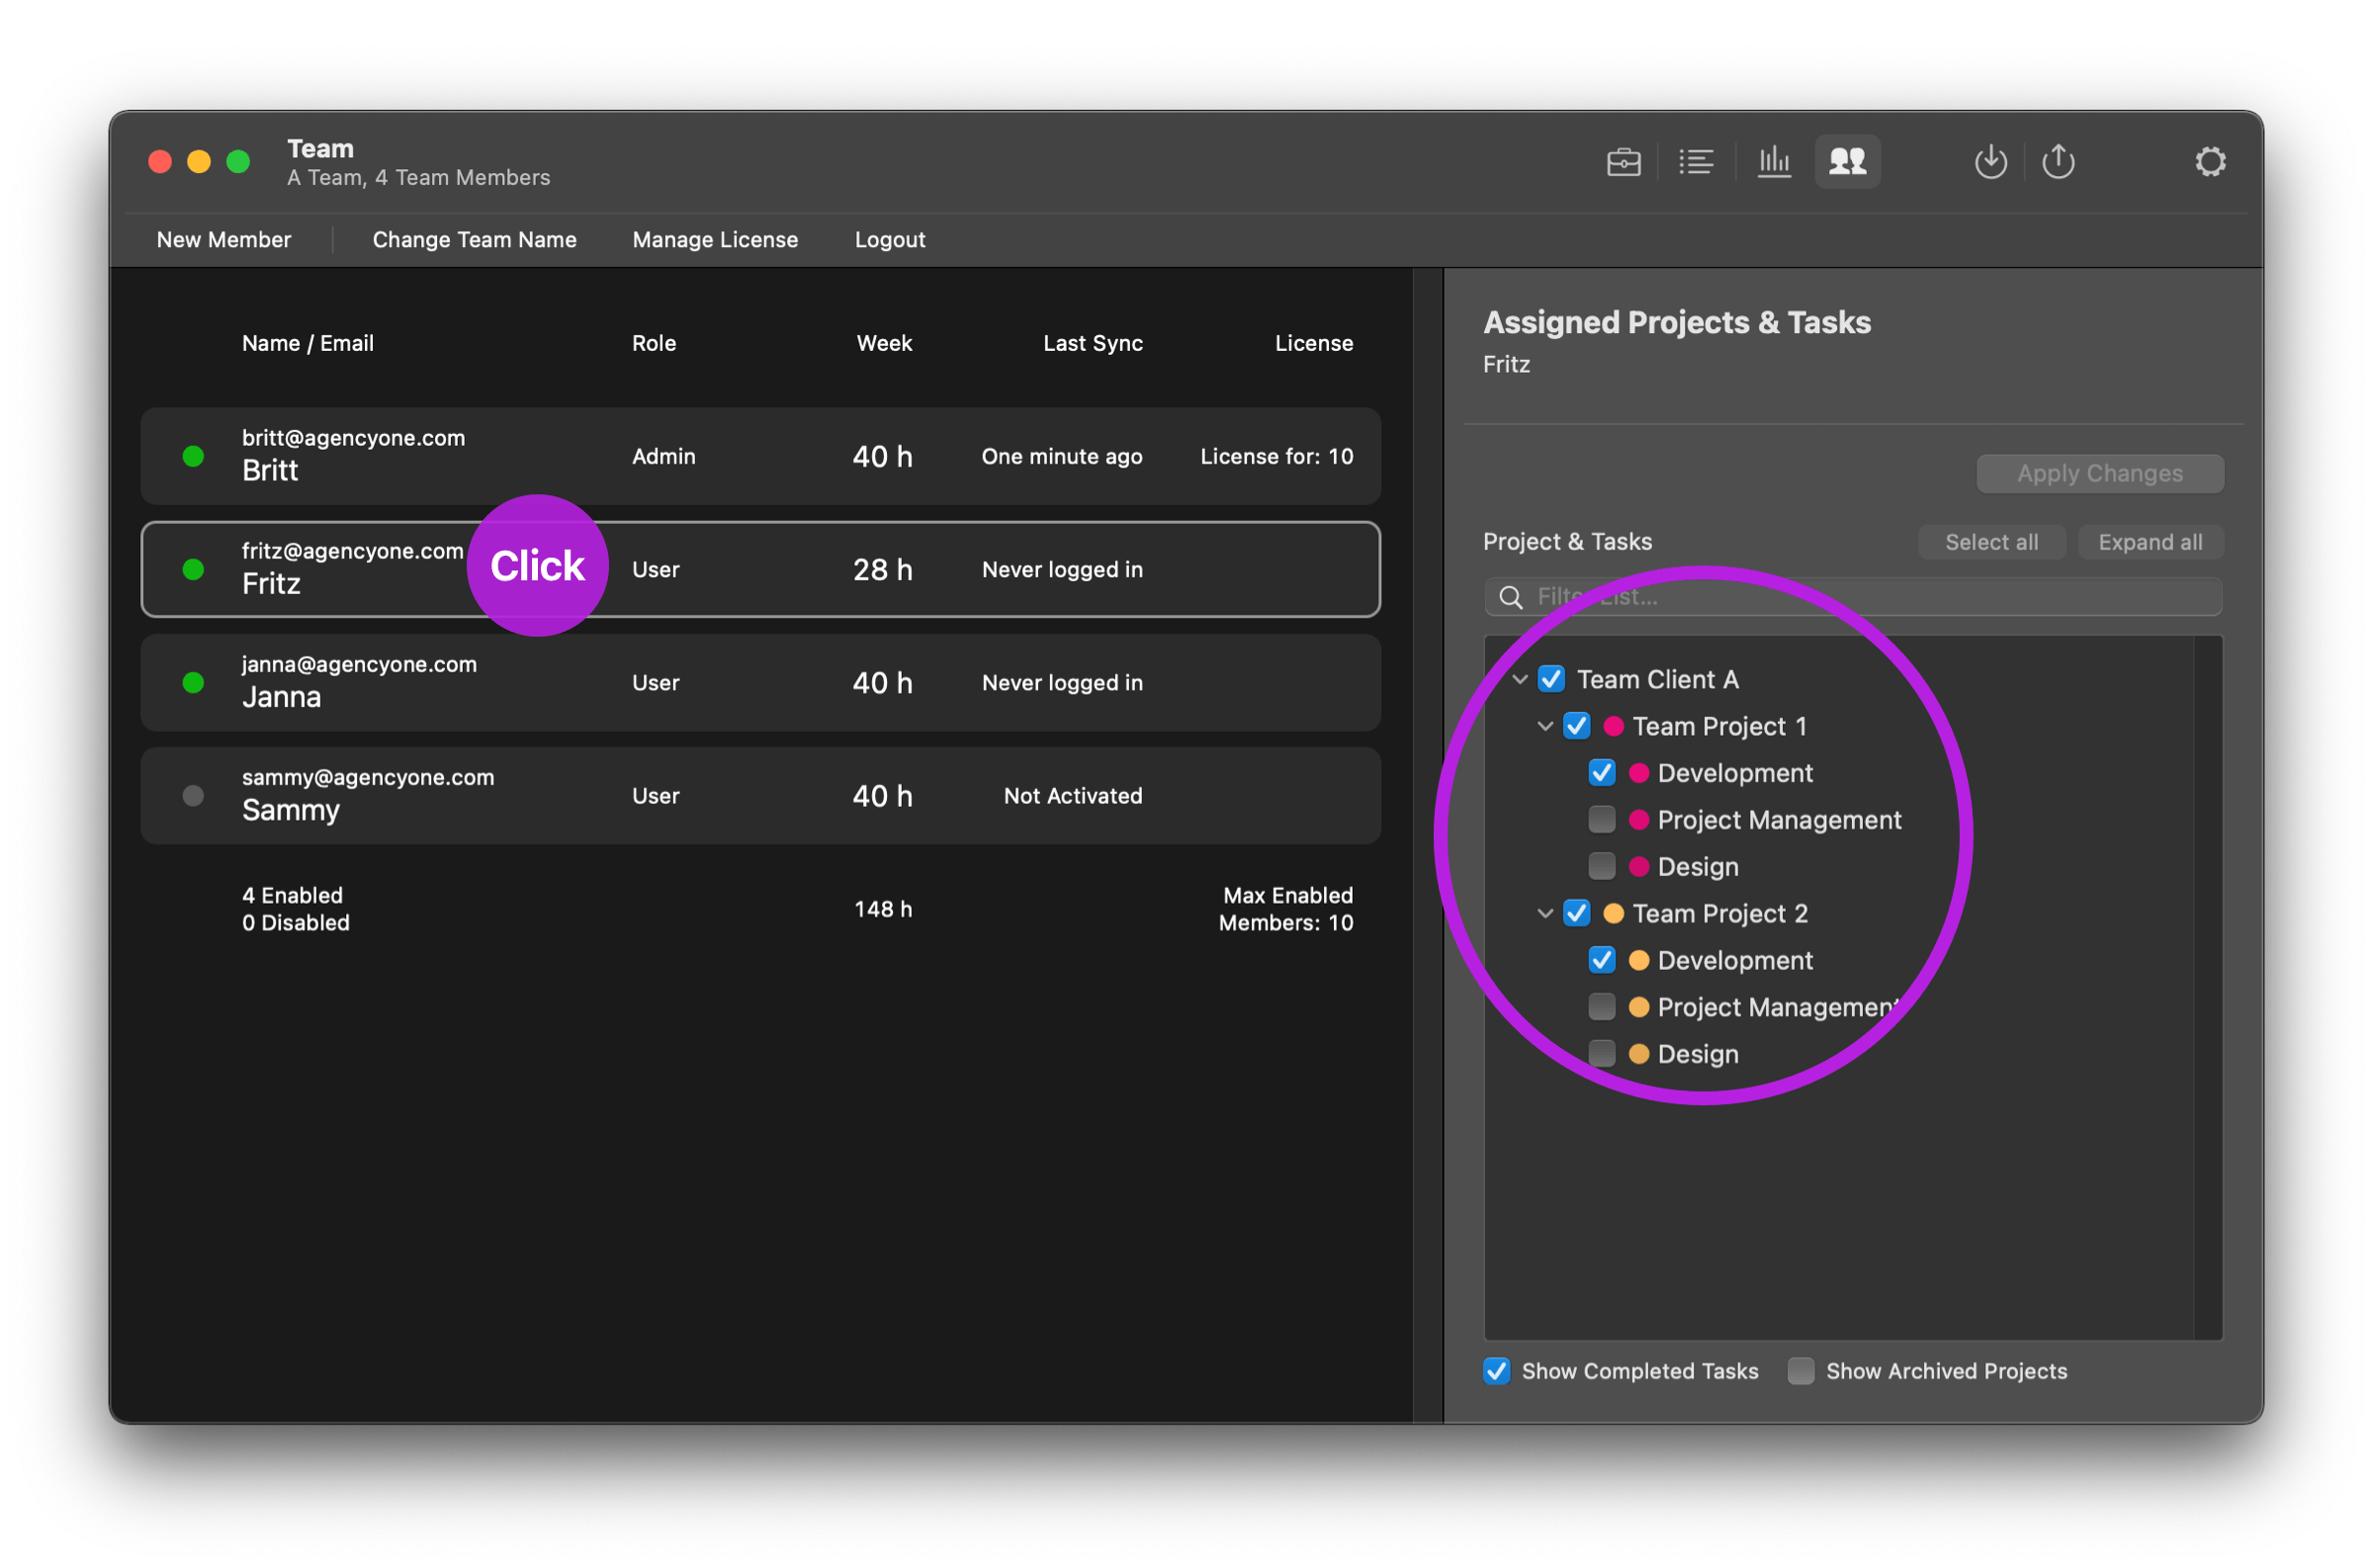Click the Select all button
2373x1568 pixels.
click(x=1991, y=542)
